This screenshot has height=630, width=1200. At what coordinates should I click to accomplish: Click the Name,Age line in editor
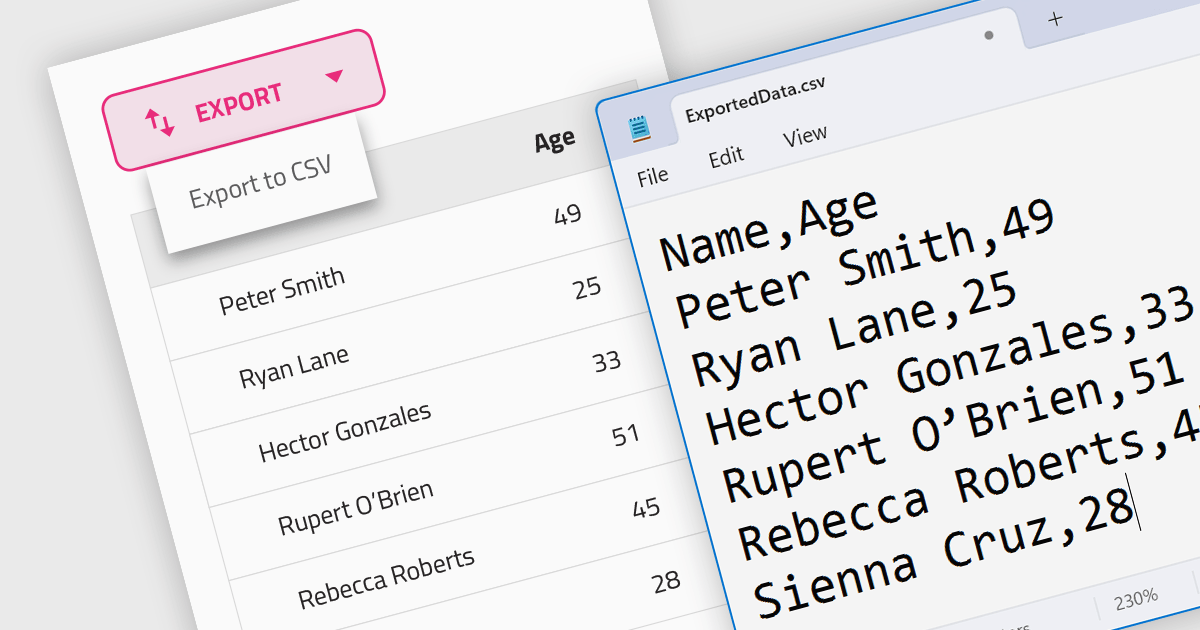(x=768, y=230)
